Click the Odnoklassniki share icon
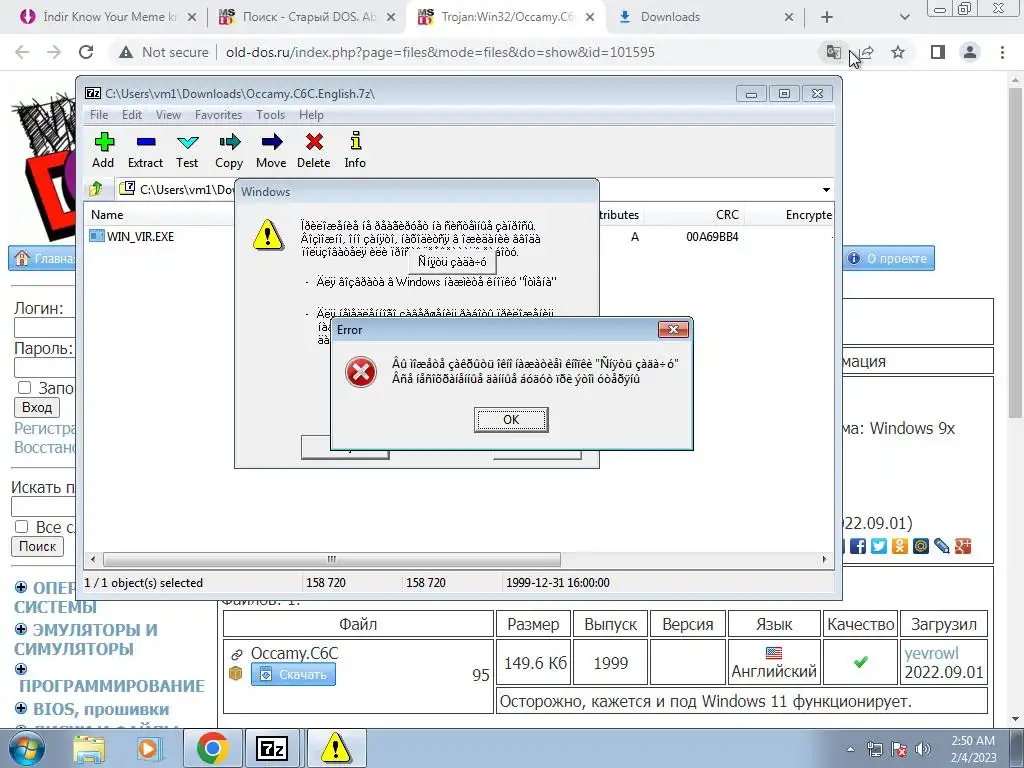The image size is (1024, 768). [x=900, y=546]
